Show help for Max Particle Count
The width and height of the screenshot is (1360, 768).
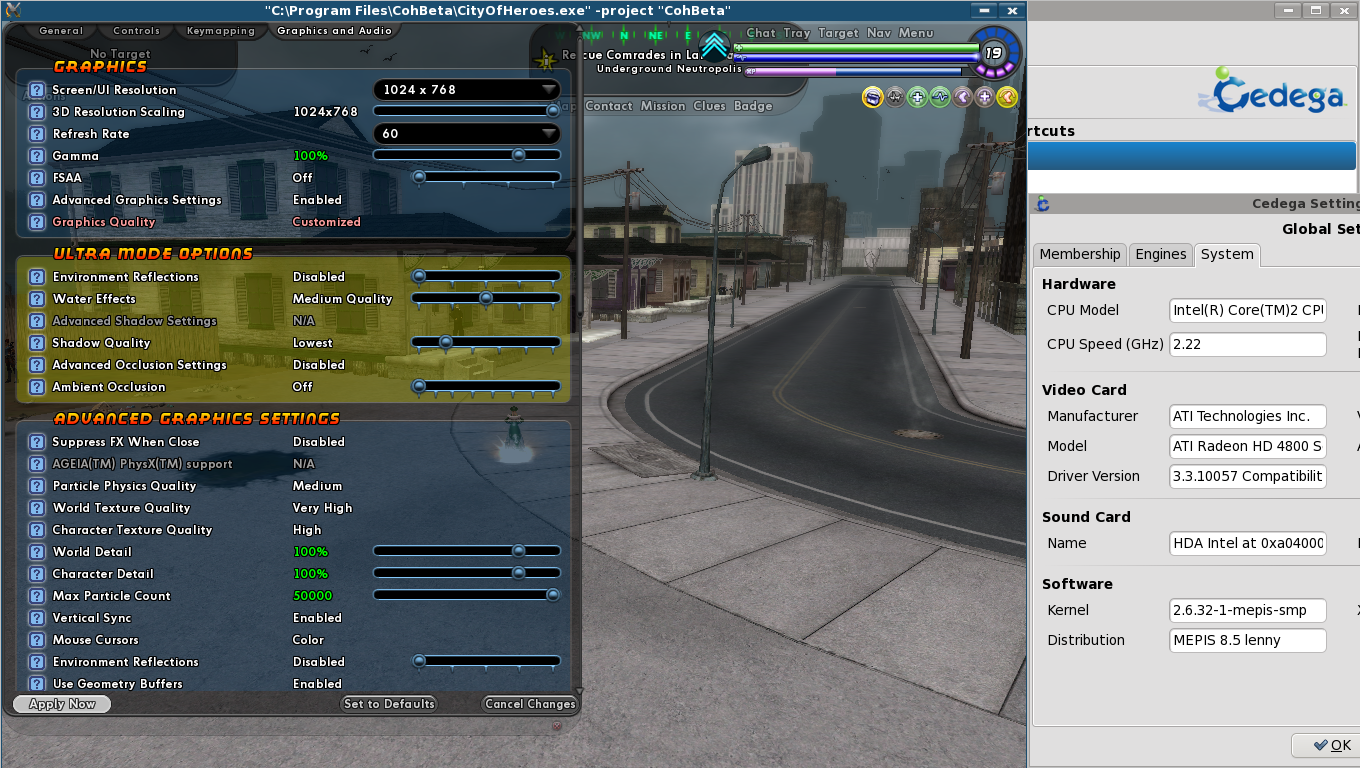pyautogui.click(x=37, y=596)
